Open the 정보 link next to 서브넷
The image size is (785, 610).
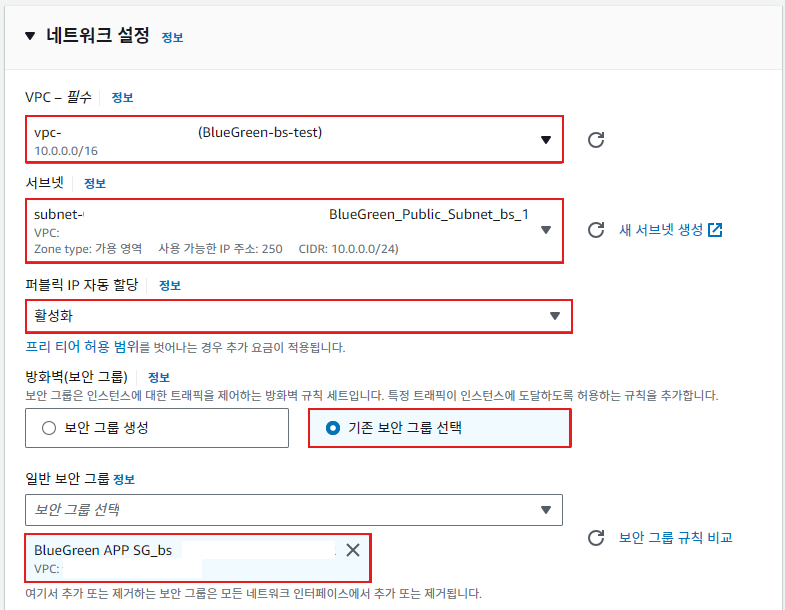click(x=95, y=183)
